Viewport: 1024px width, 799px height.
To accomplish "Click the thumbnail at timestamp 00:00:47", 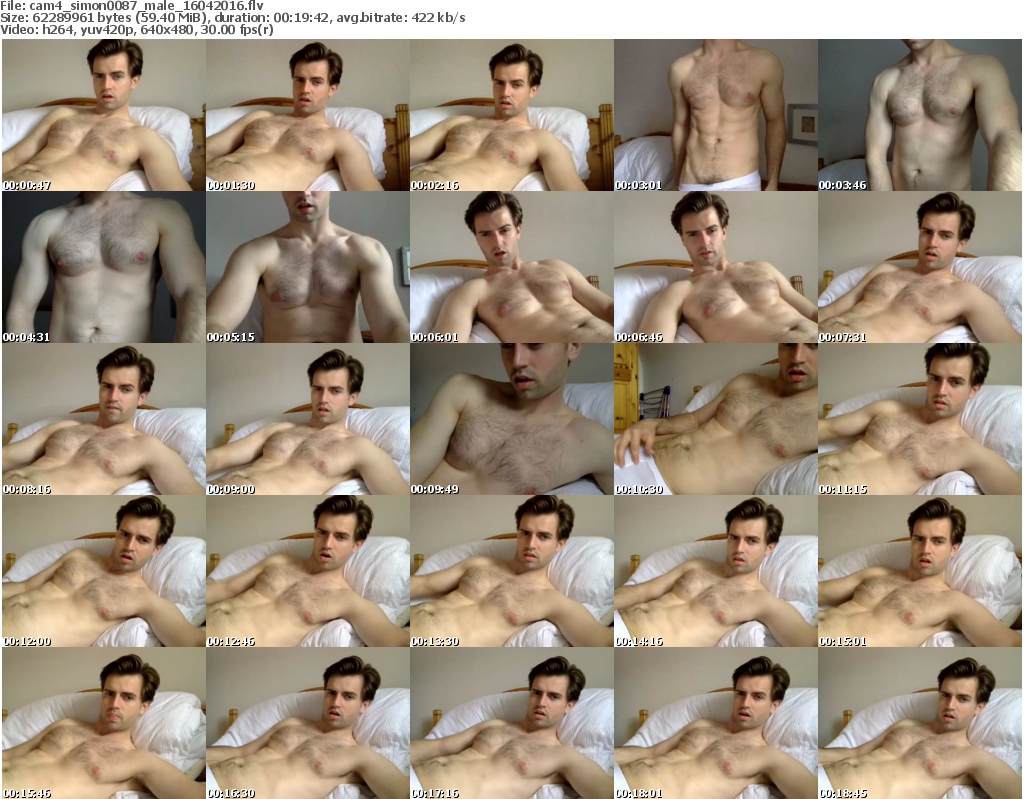I will tap(104, 115).
